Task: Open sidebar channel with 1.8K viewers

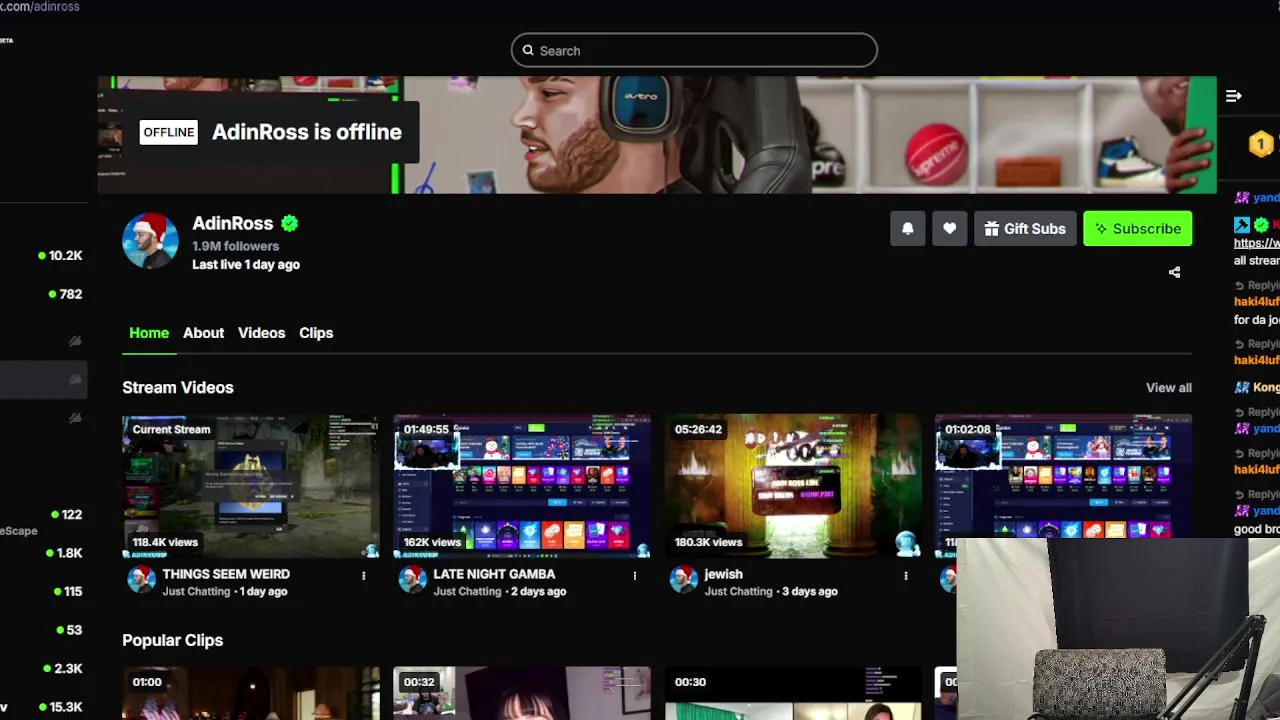Action: click(44, 553)
